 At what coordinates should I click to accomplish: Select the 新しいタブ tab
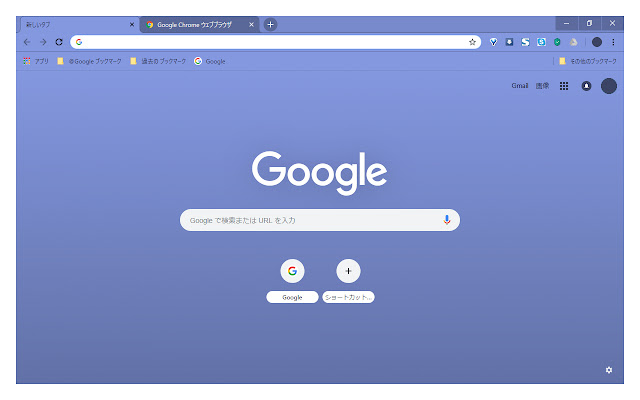pos(78,24)
